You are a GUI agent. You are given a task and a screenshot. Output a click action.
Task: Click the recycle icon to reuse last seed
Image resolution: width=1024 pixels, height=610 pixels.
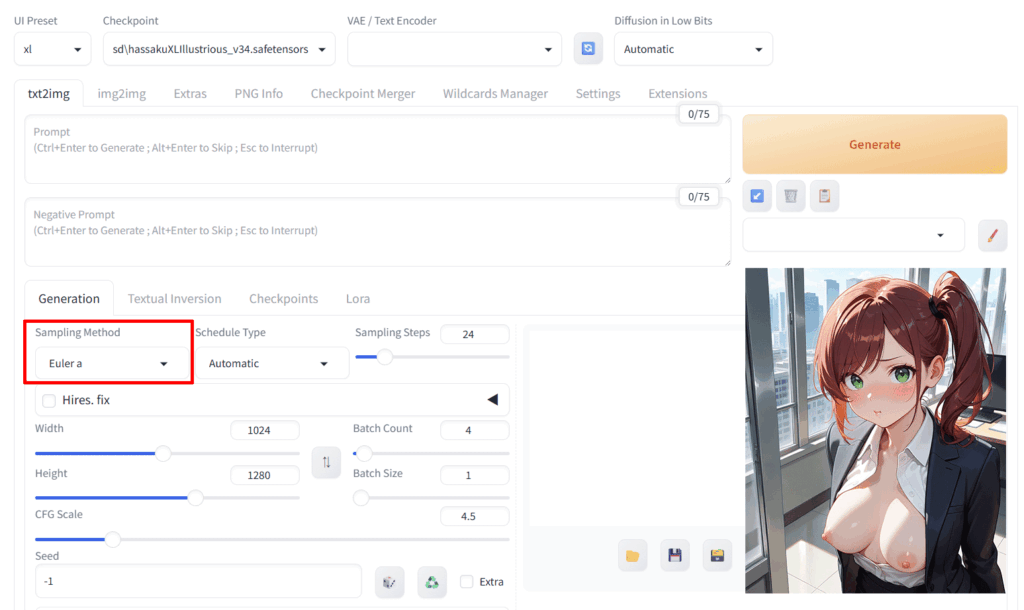431,582
